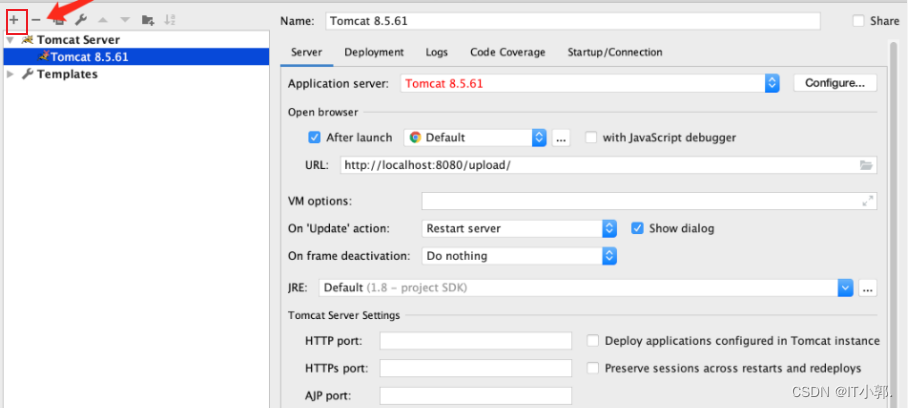The image size is (908, 408).
Task: Click the Name input field
Action: pos(573,21)
